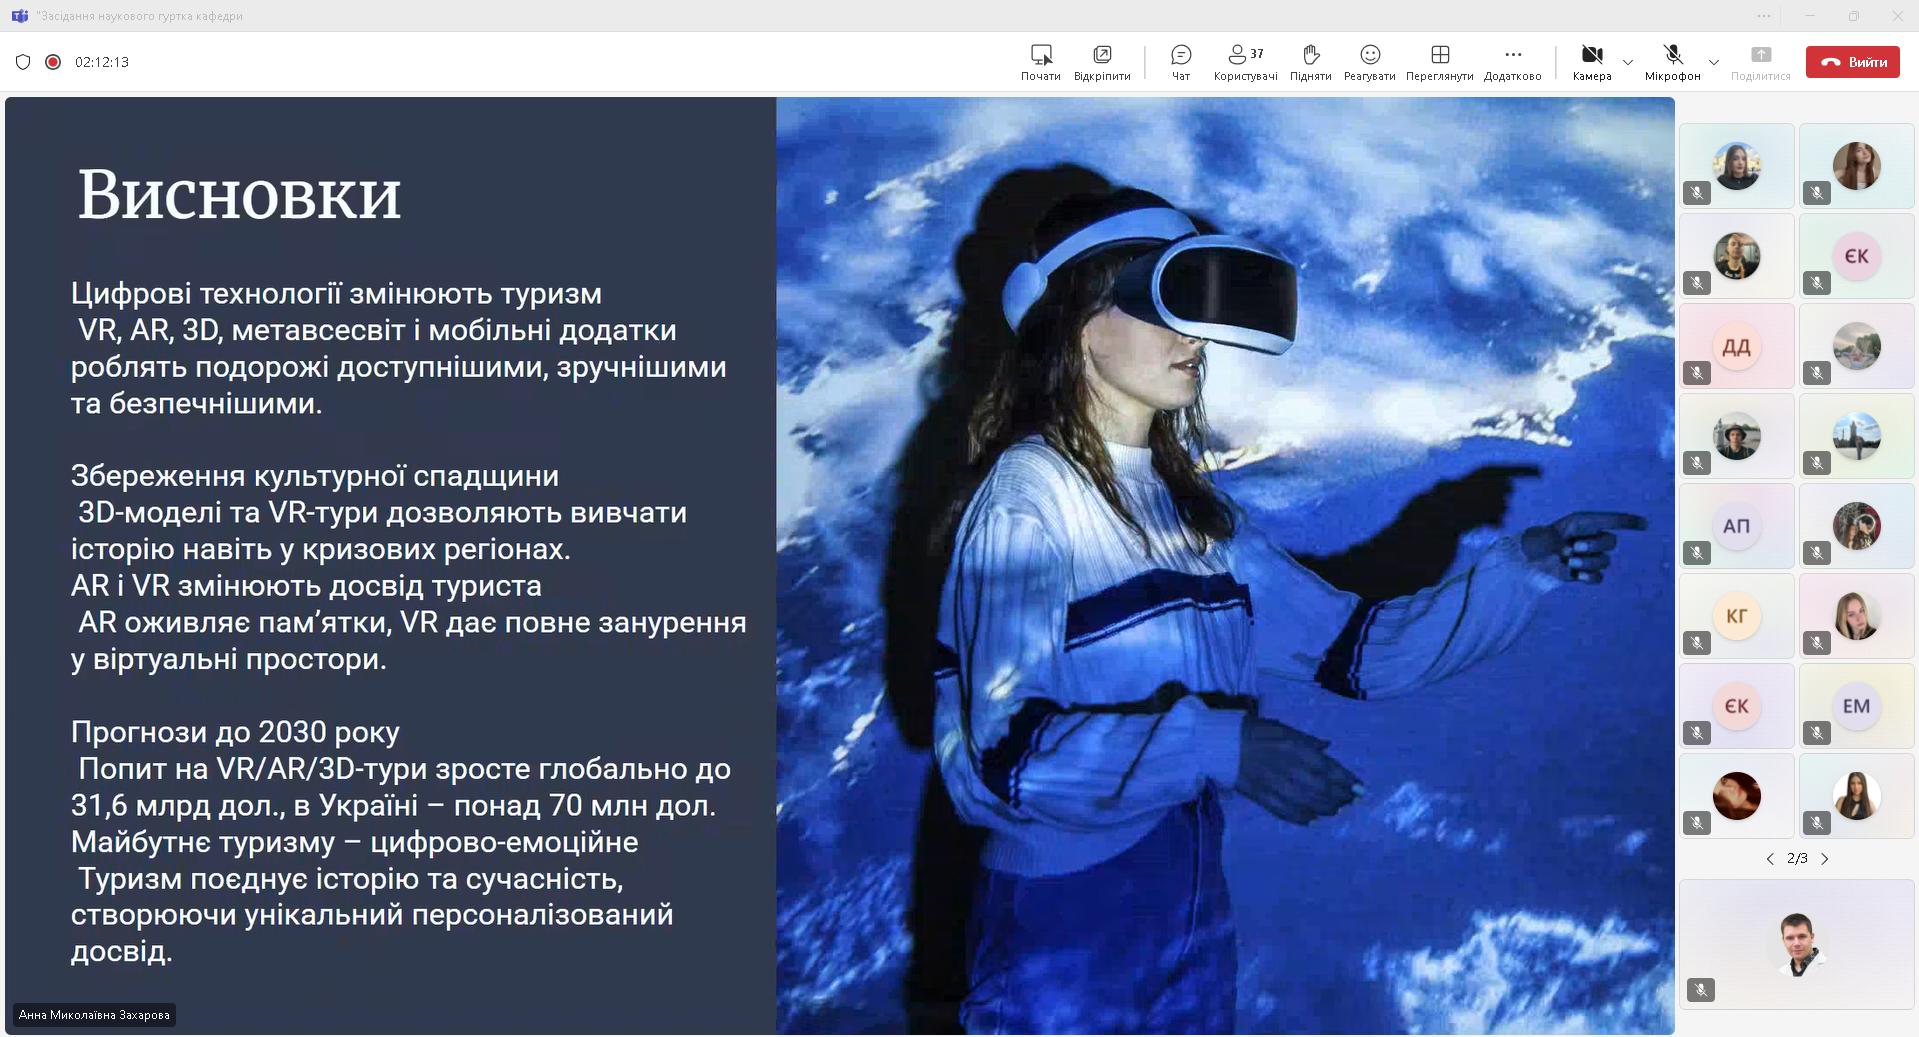1919x1037 pixels.
Task: Click text AR і VR змінюють досвід туриста
Action: click(306, 586)
